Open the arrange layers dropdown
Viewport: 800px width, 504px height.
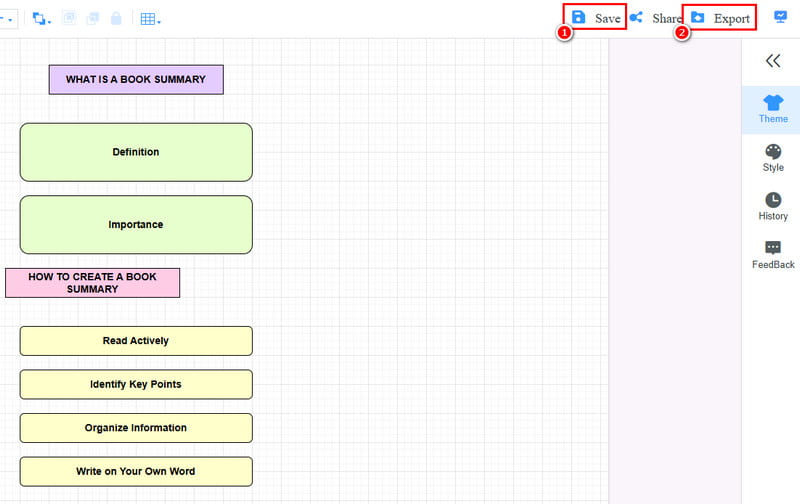coord(42,19)
